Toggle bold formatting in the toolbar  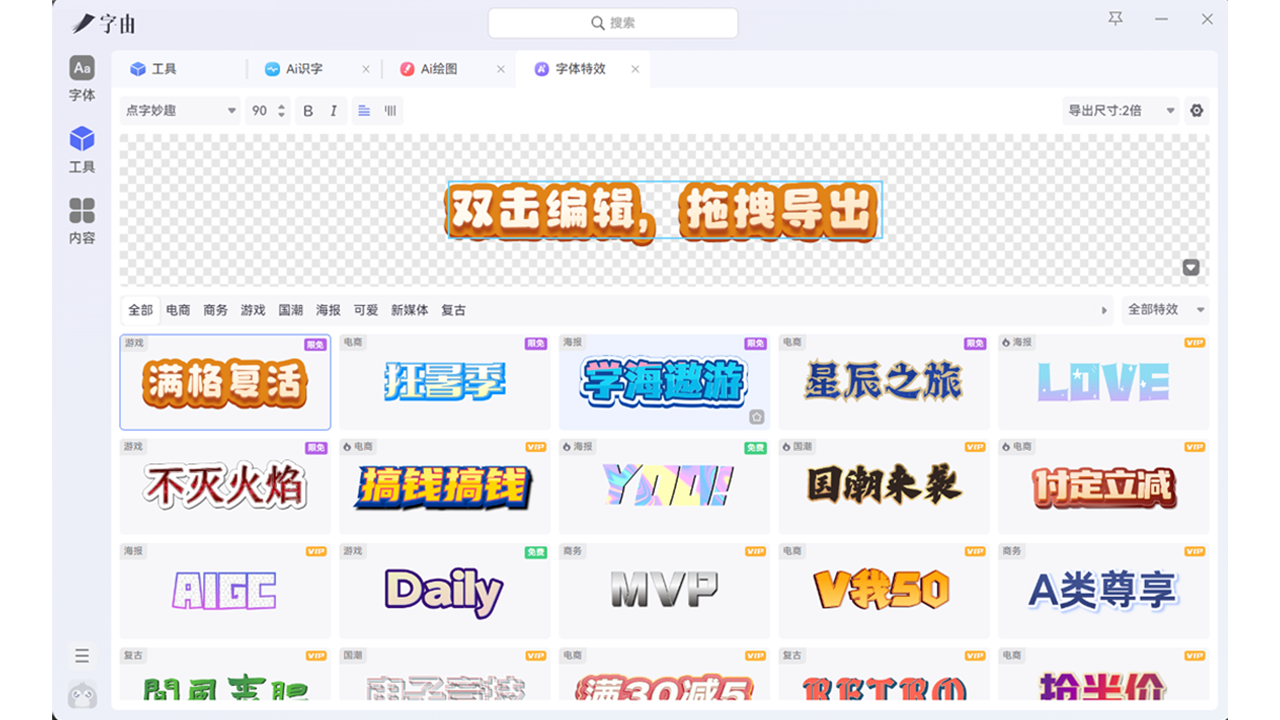[307, 111]
